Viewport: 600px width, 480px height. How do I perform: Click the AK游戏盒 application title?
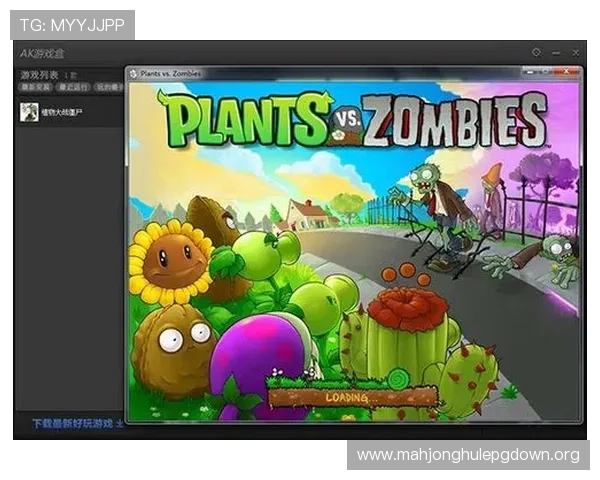tap(42, 53)
